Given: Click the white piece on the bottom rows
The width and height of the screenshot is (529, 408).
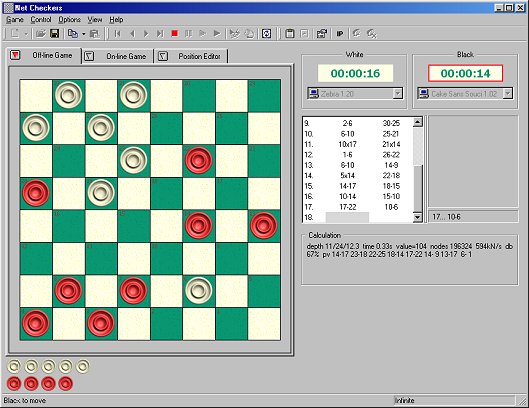Looking at the screenshot, I should point(199,290).
